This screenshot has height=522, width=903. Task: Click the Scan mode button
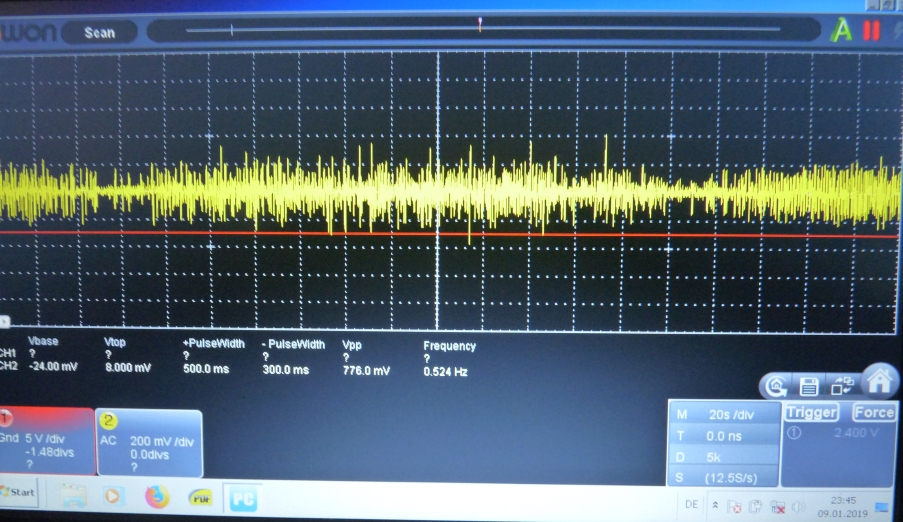100,33
